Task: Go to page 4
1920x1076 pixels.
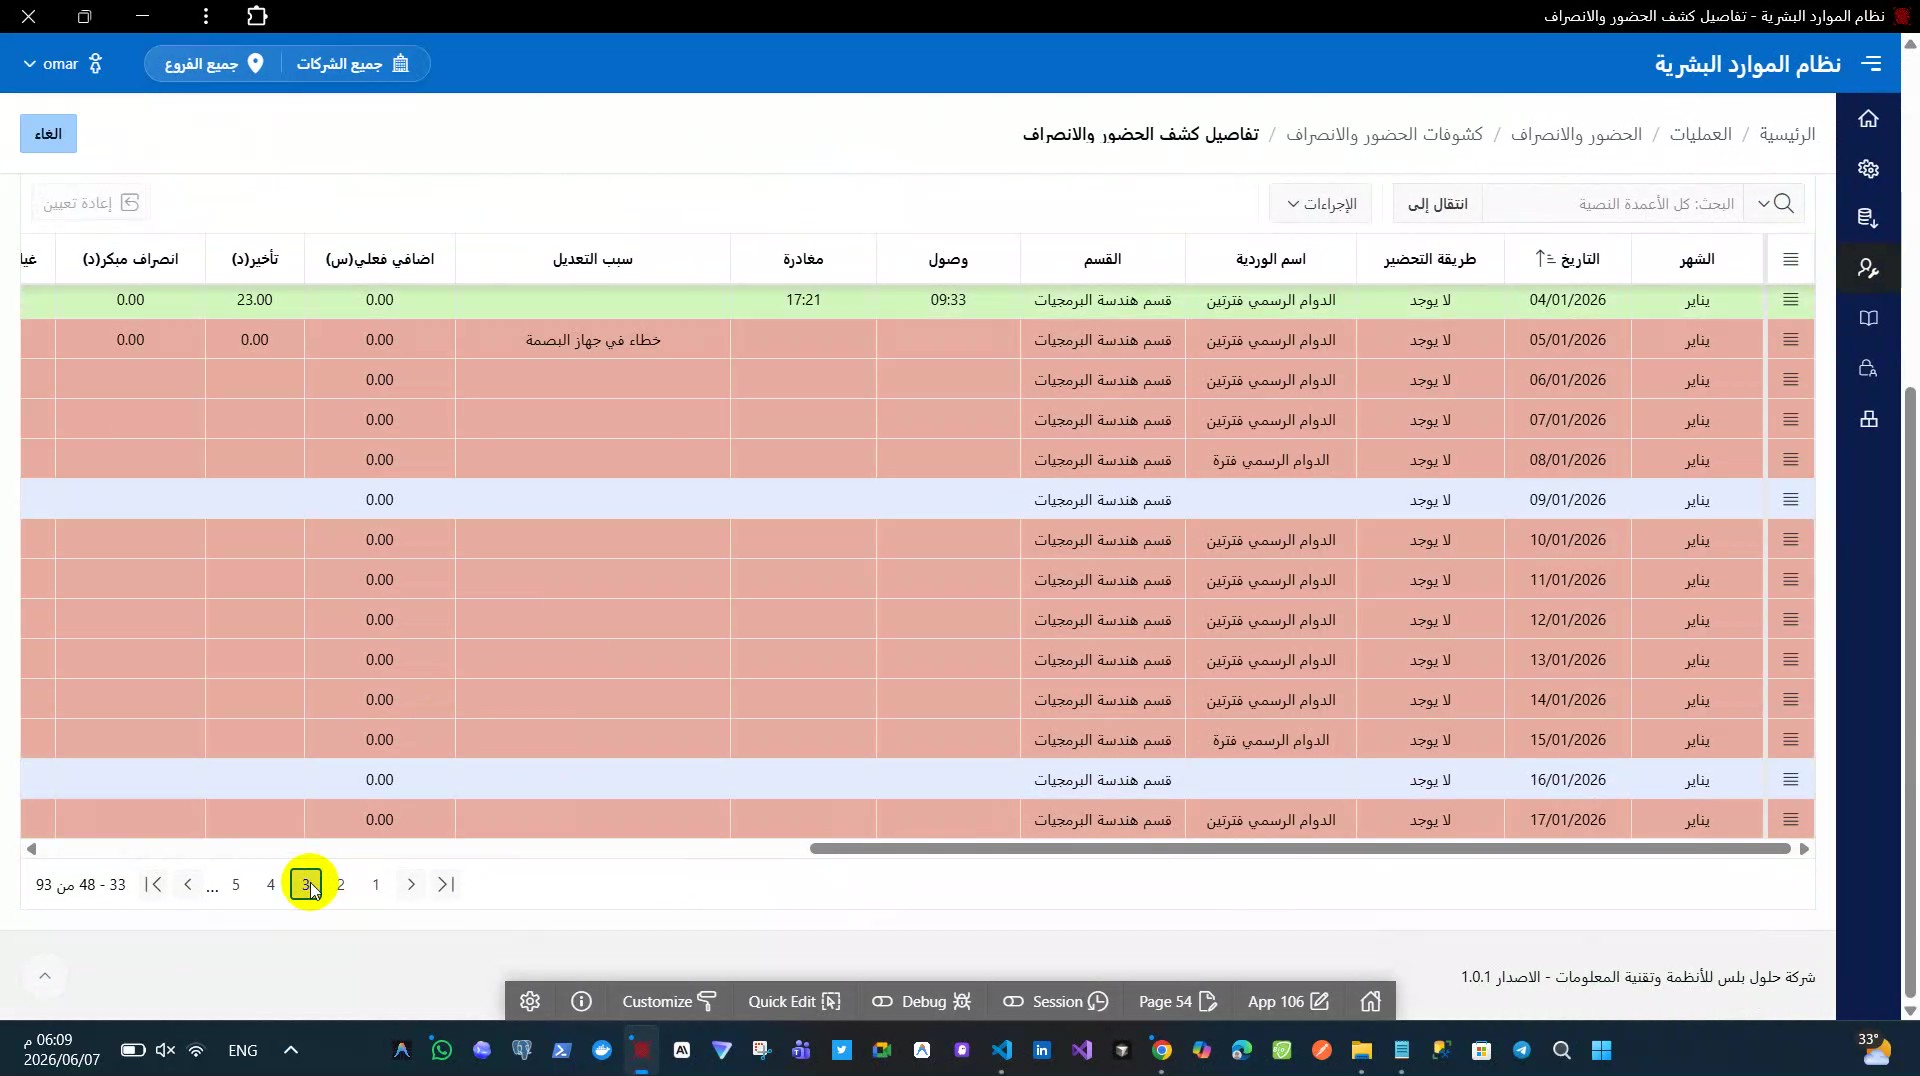Action: tap(271, 884)
